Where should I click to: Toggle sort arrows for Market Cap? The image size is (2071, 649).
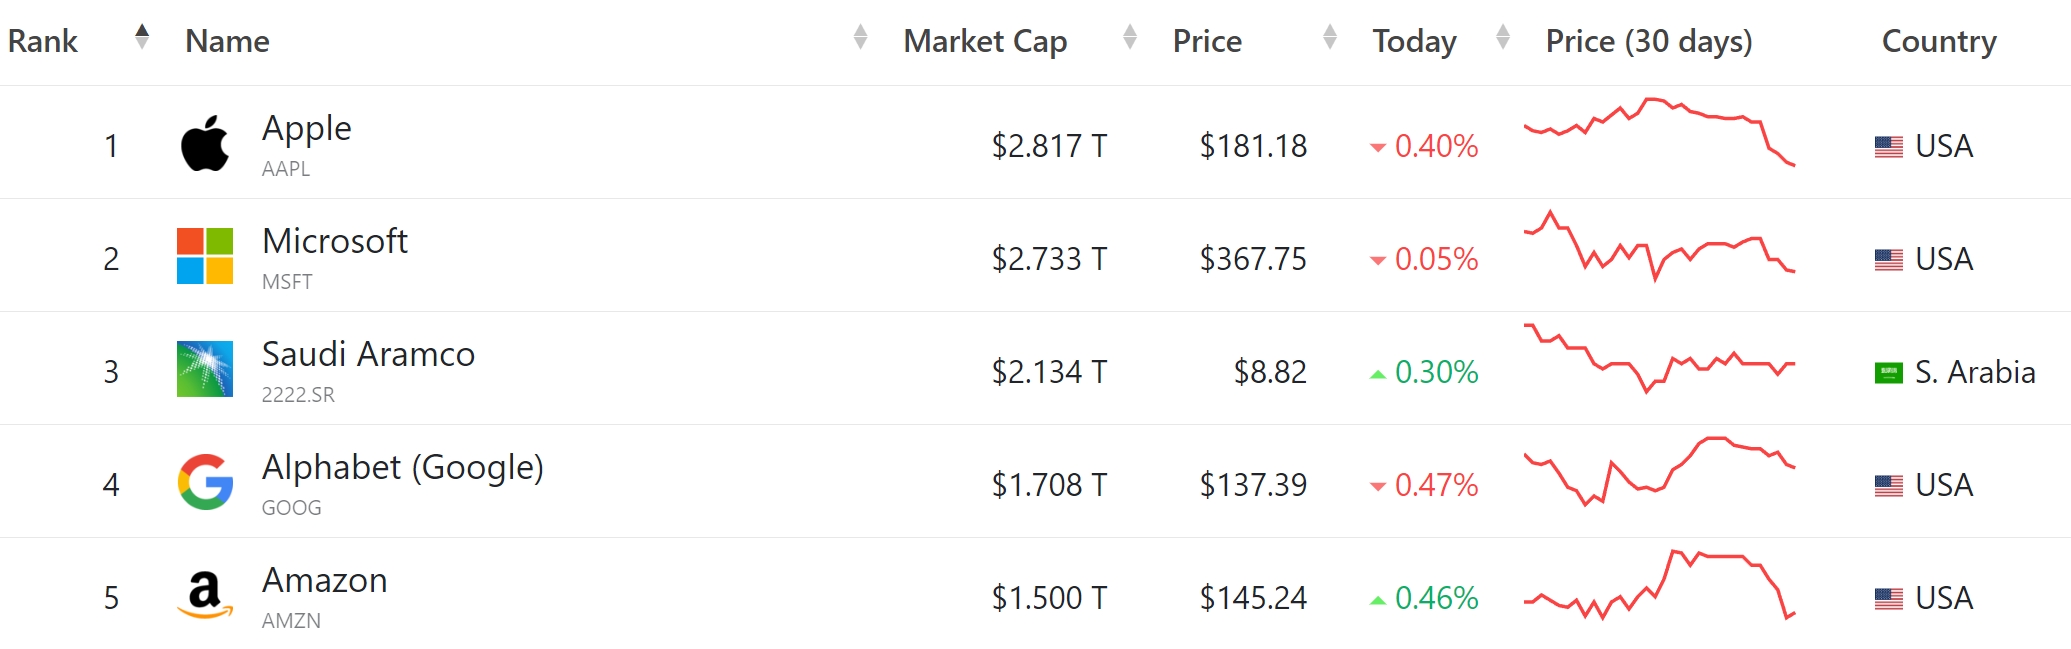[x=1130, y=37]
